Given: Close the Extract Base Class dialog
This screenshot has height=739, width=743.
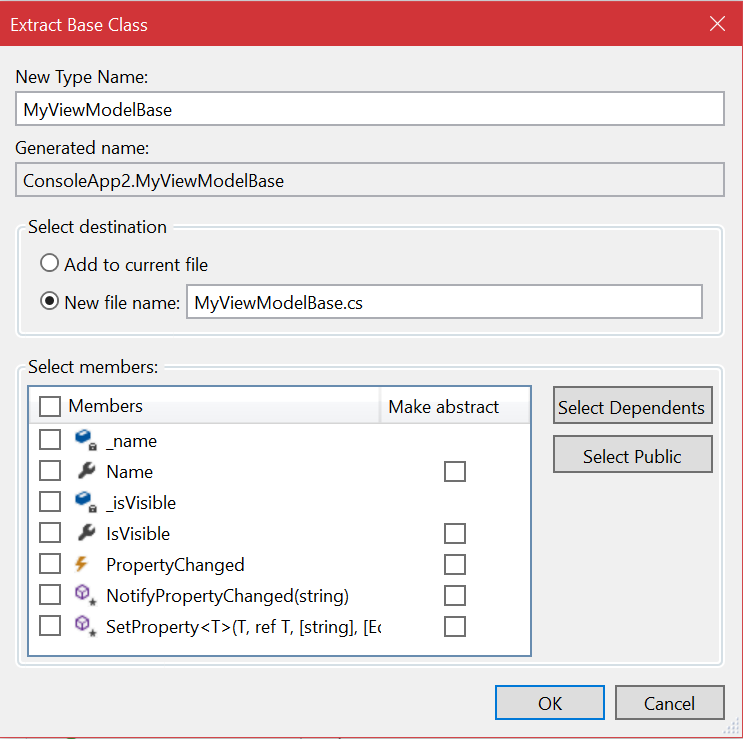Looking at the screenshot, I should point(717,24).
